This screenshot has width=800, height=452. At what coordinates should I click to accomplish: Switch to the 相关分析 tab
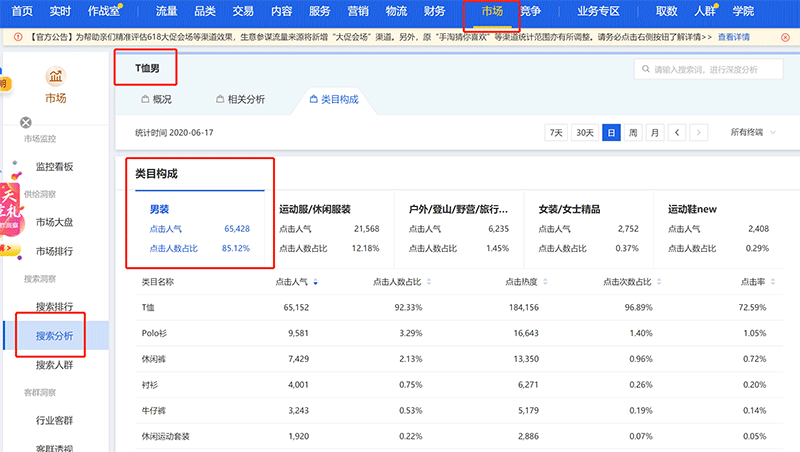pos(240,100)
